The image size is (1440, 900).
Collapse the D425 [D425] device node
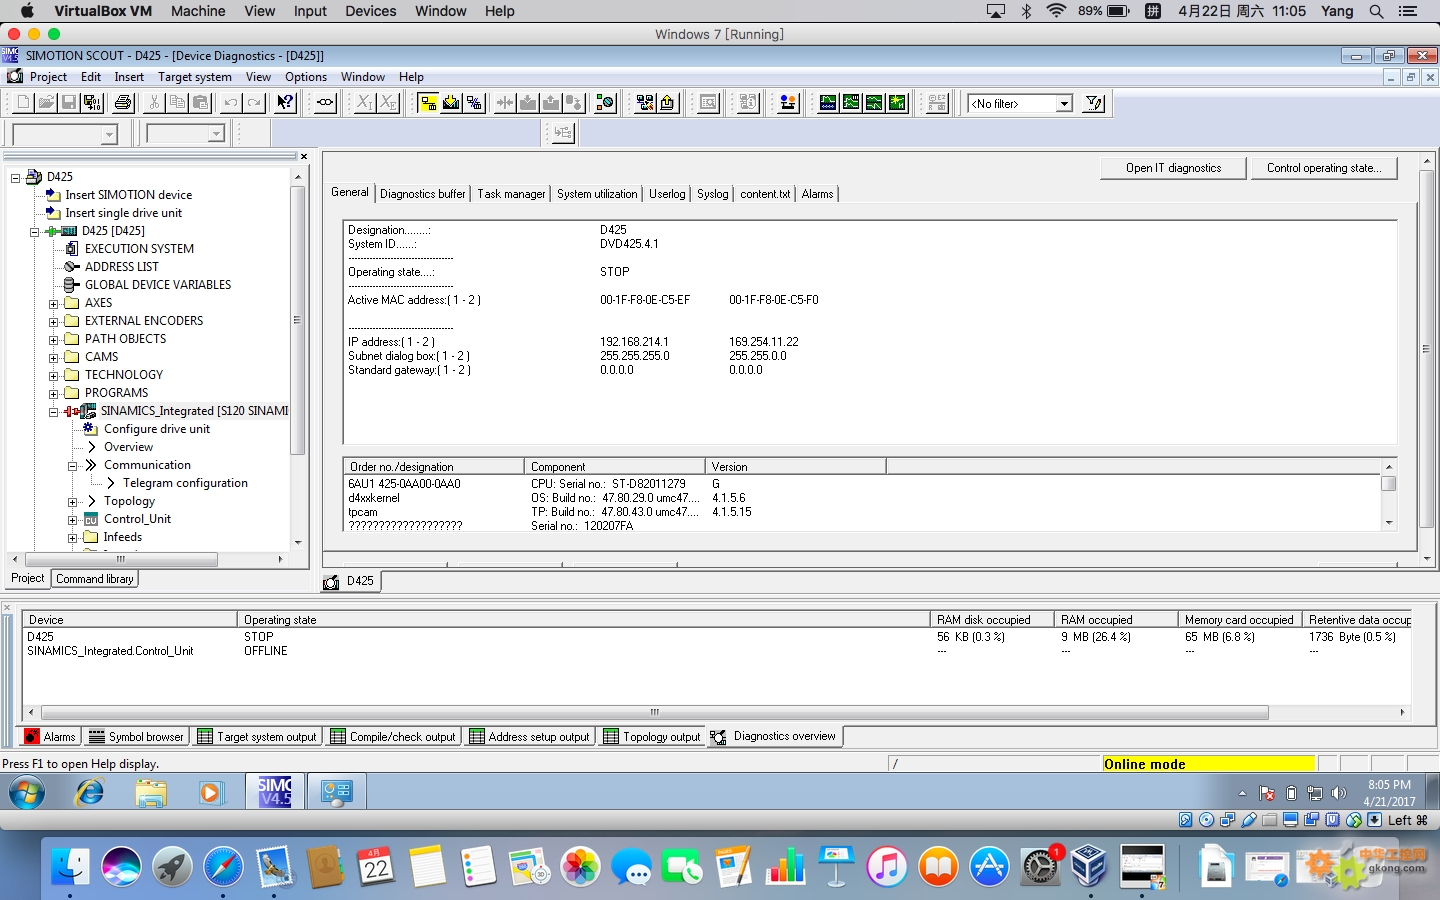coord(35,232)
